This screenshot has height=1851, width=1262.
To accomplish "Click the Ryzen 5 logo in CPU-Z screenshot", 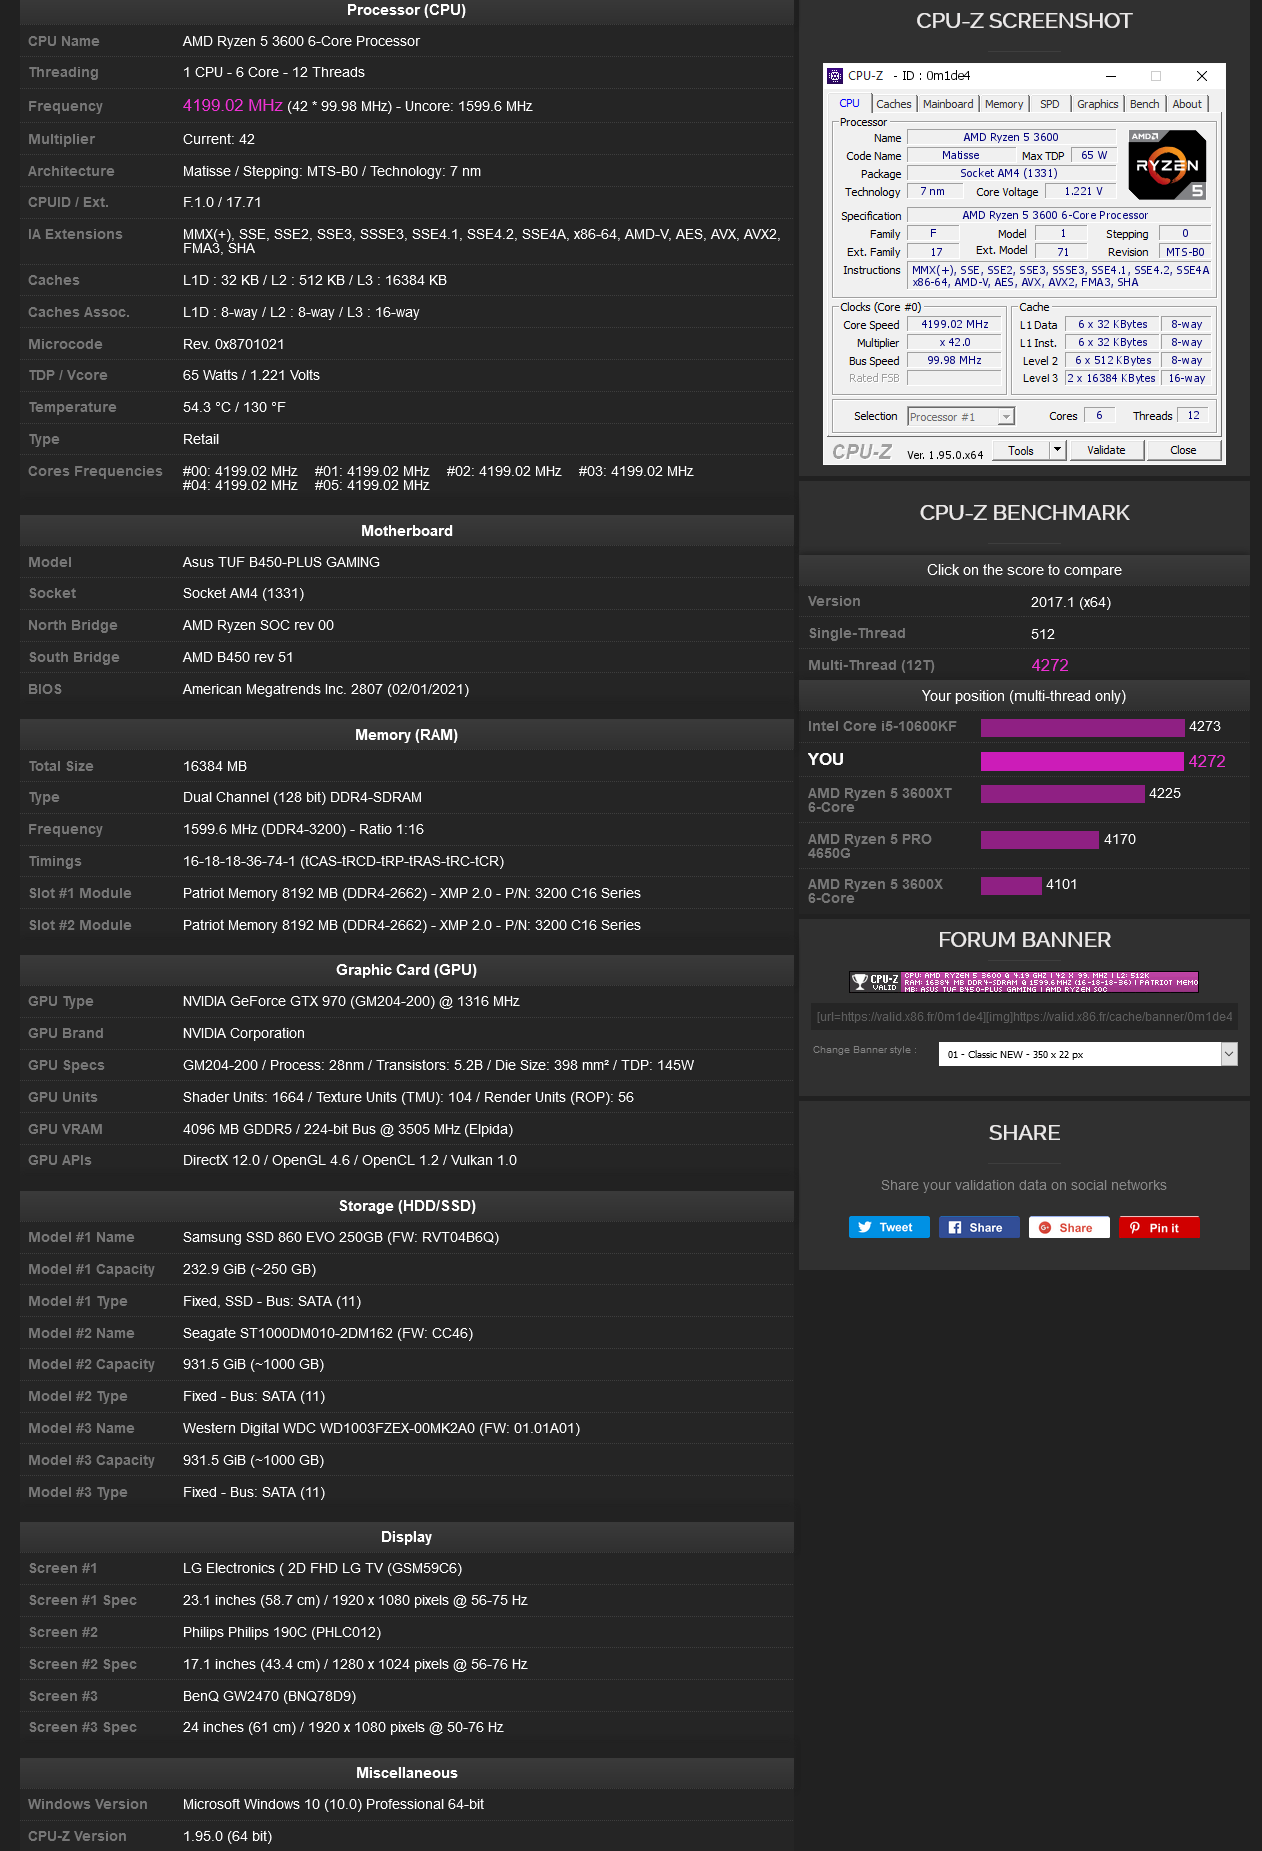I will (1167, 165).
